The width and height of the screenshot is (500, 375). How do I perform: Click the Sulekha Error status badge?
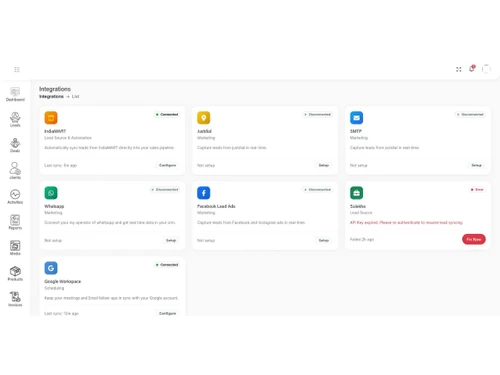(x=477, y=190)
